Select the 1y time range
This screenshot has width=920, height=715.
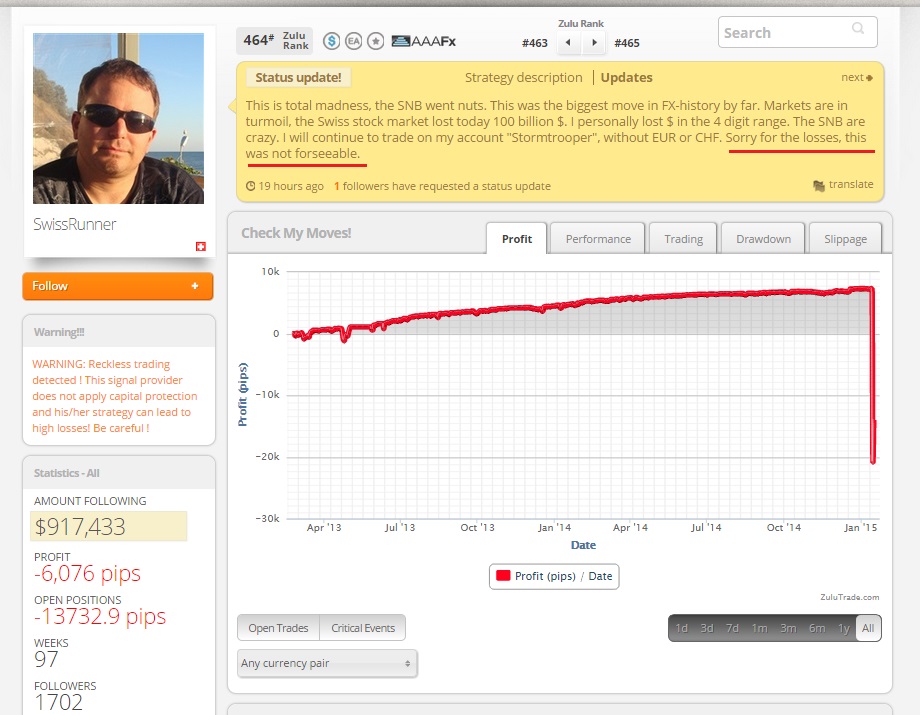843,628
